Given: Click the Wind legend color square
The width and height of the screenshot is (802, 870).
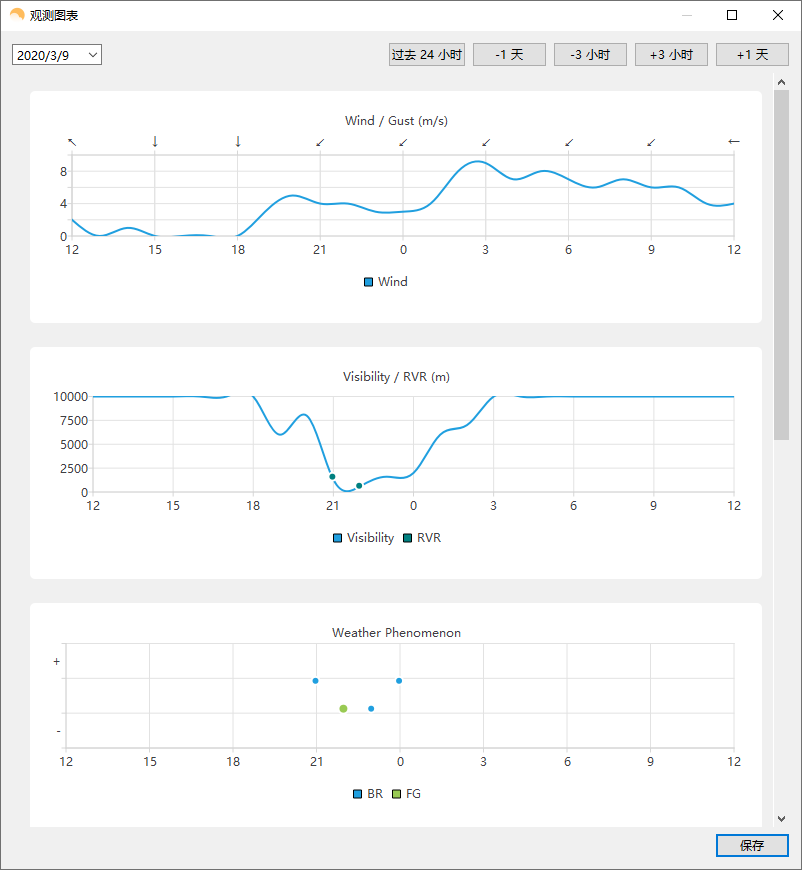Looking at the screenshot, I should tap(368, 282).
